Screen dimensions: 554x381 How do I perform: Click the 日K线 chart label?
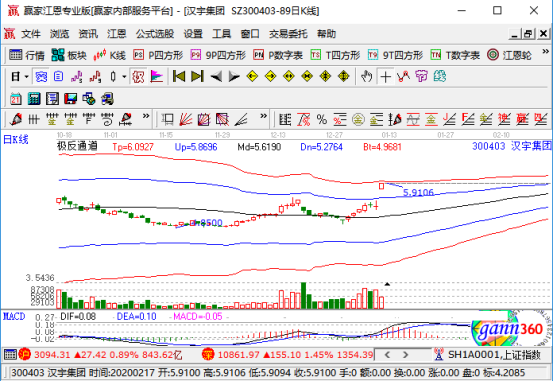point(16,140)
